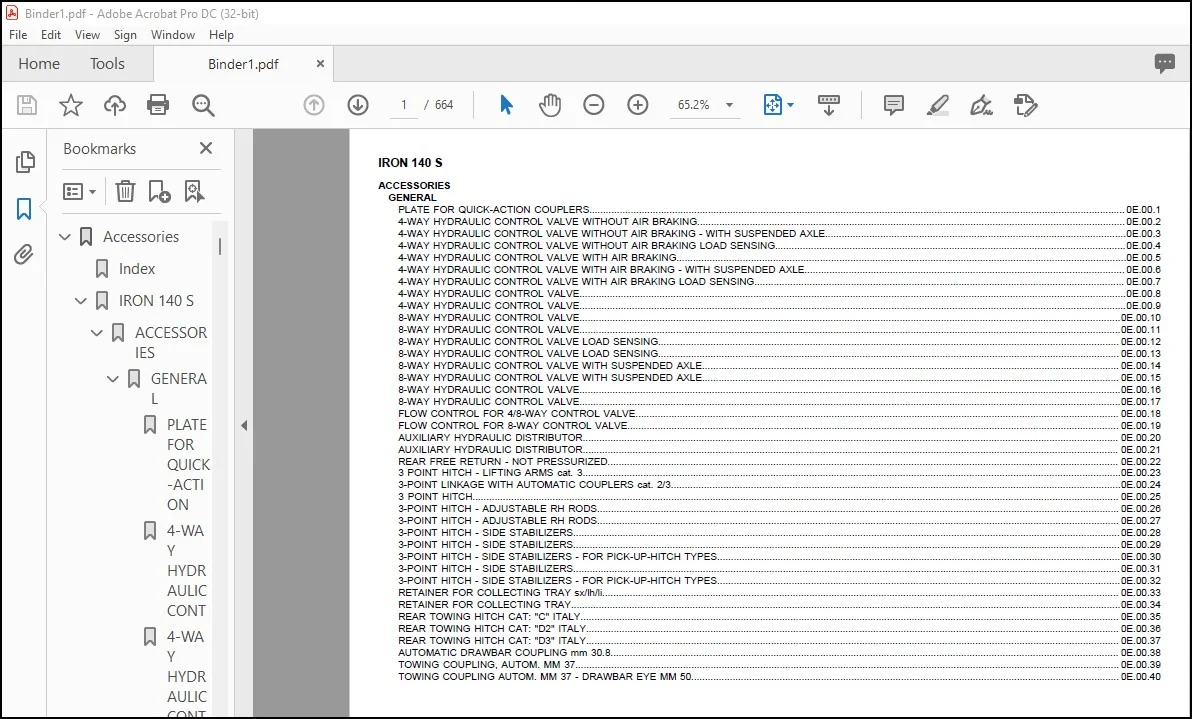1192x719 pixels.
Task: Click the 65.2% zoom value field
Action: (693, 105)
